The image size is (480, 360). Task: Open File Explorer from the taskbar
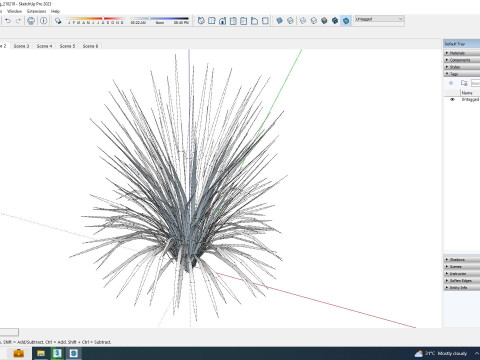click(x=41, y=353)
